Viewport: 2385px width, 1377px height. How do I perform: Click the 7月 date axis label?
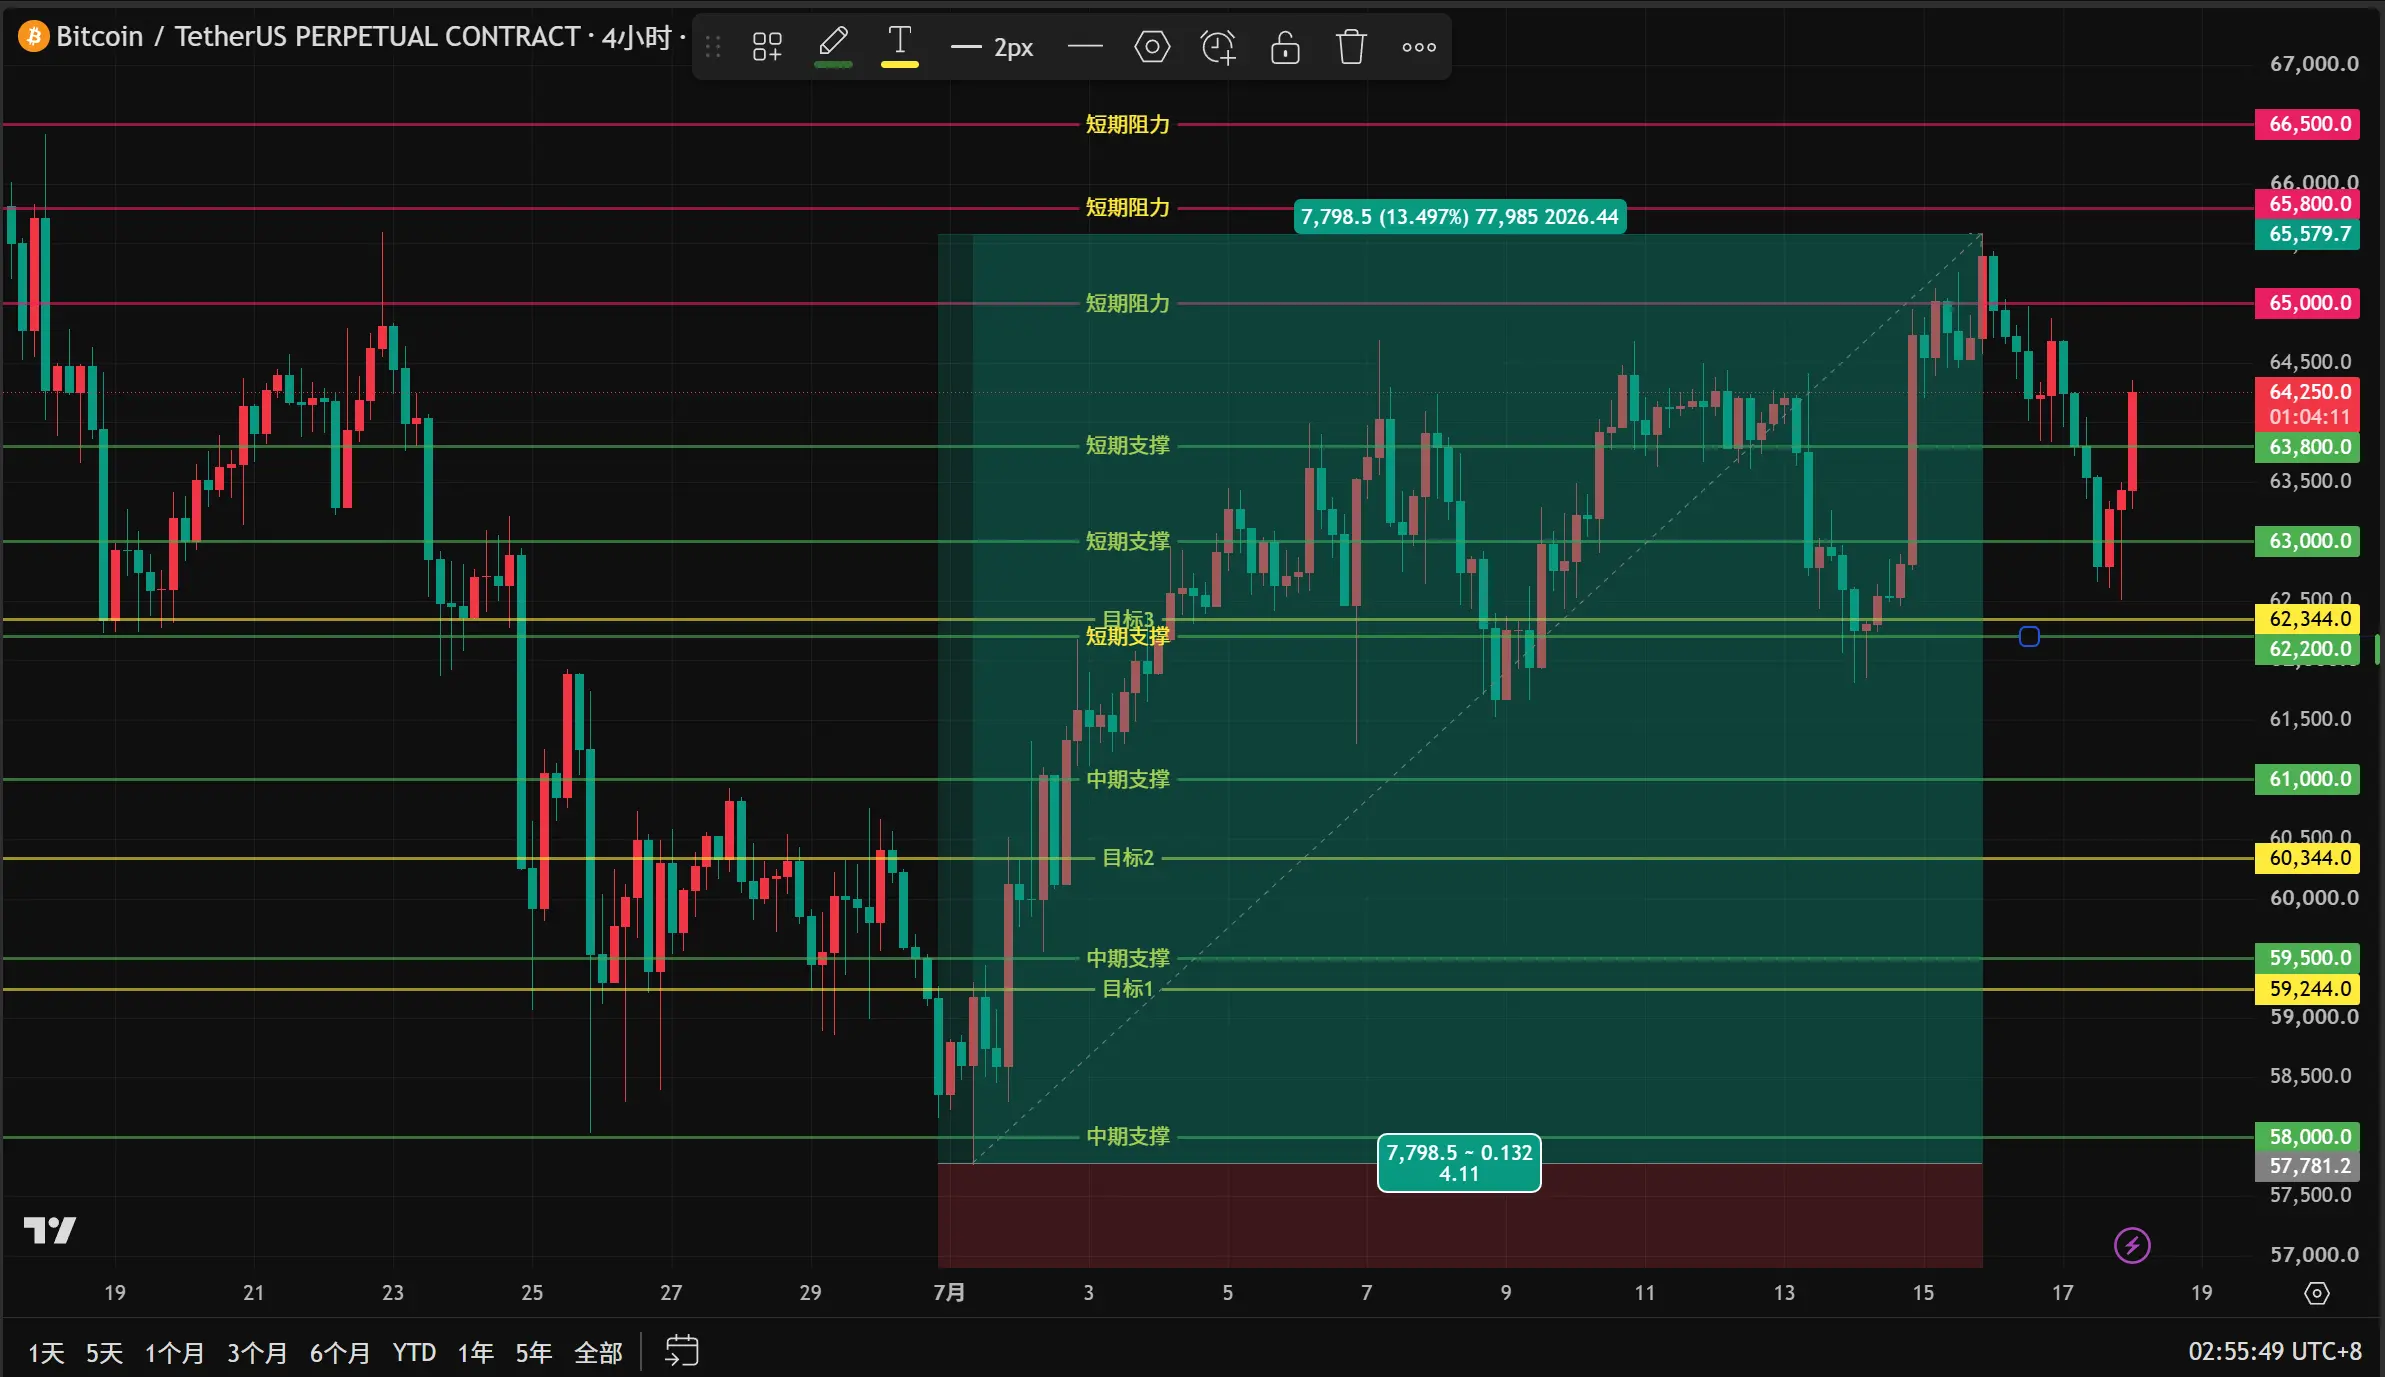click(x=949, y=1293)
